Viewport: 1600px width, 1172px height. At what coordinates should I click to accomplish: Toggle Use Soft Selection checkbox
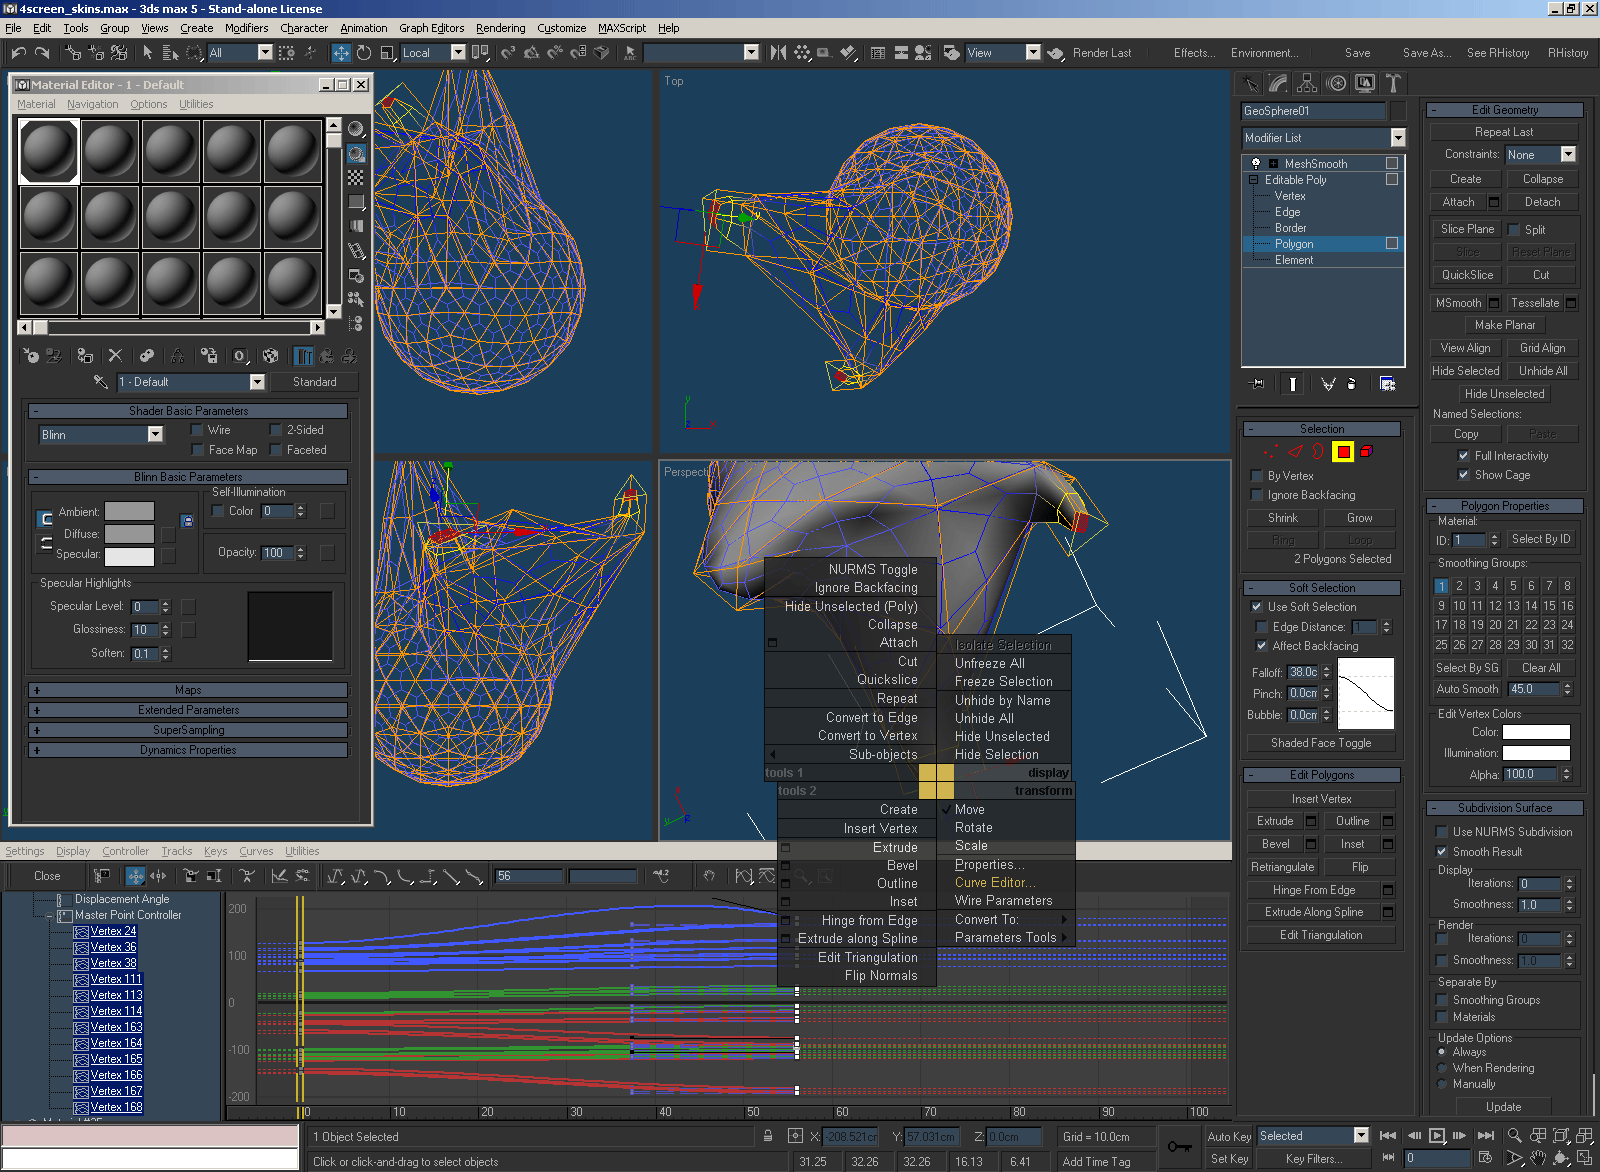coord(1257,607)
